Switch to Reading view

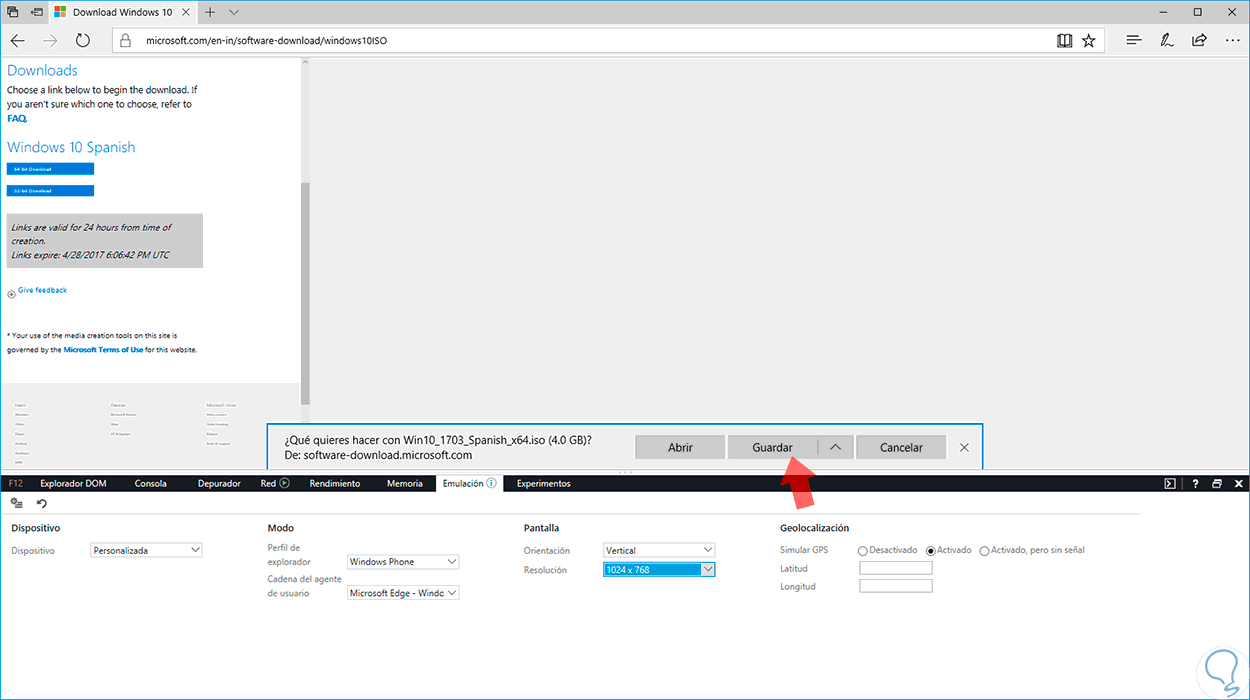1065,41
